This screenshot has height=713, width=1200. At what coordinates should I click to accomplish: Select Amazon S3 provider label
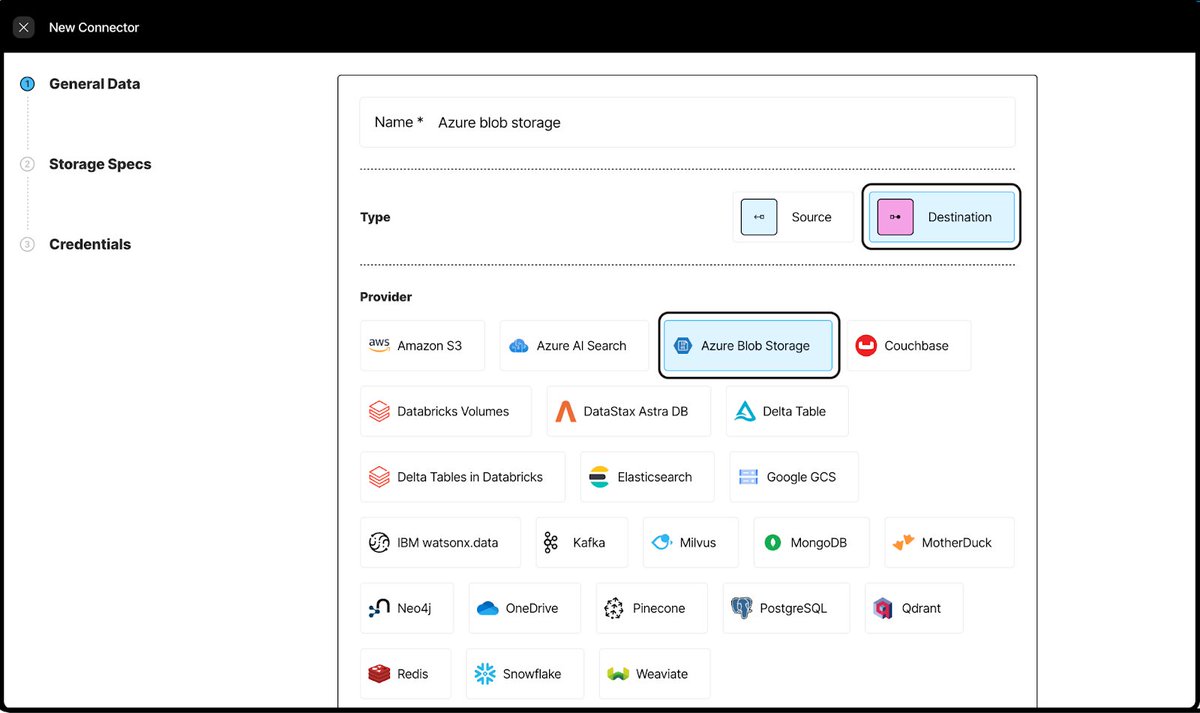point(430,346)
